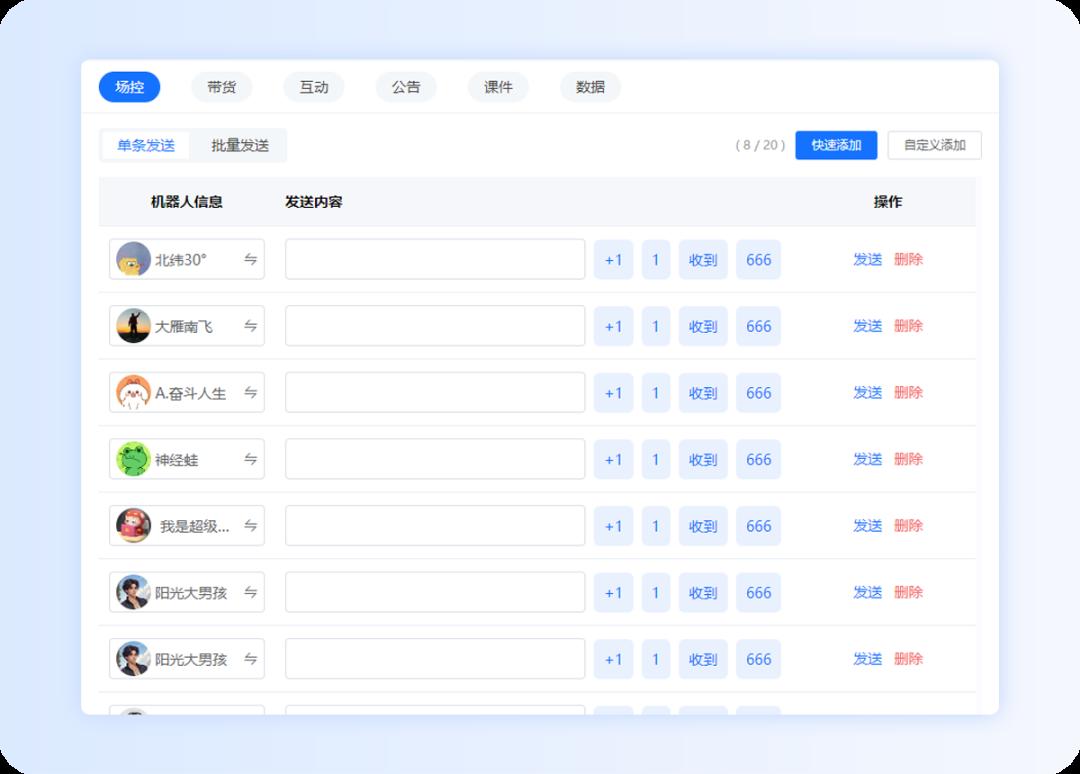Switch to 批量发送 mode
This screenshot has width=1080, height=774.
pos(240,145)
